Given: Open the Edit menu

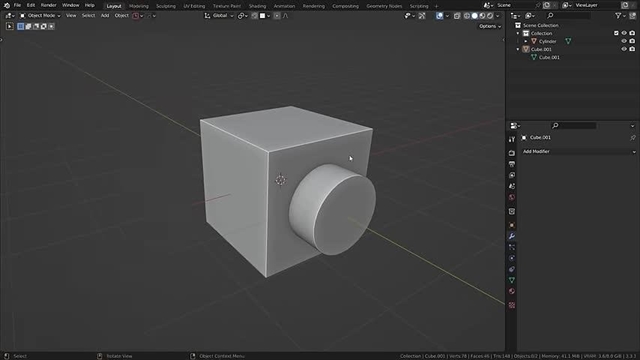Looking at the screenshot, I should click(31, 5).
